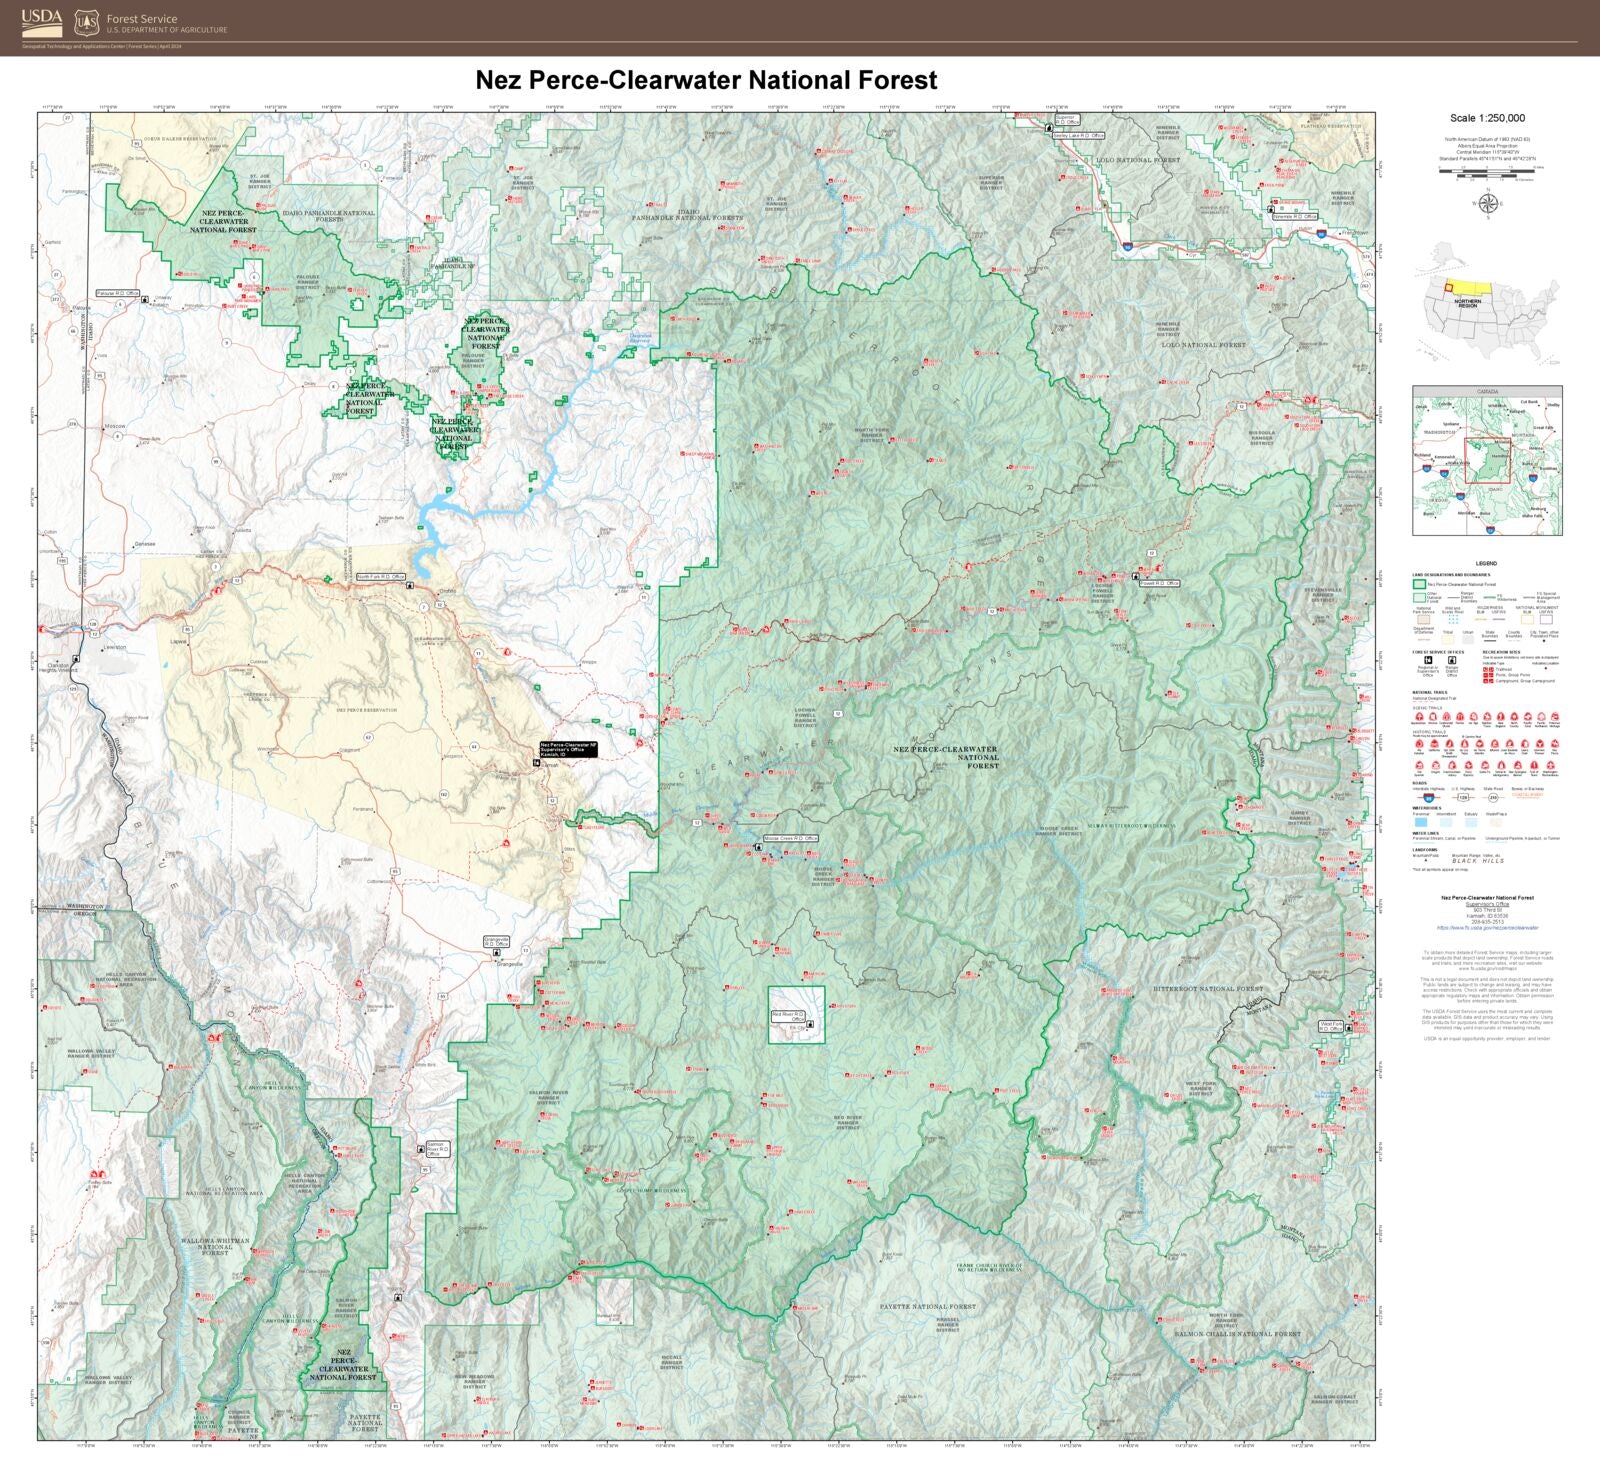Click the Continental Divide scenic trail icon

(1446, 716)
